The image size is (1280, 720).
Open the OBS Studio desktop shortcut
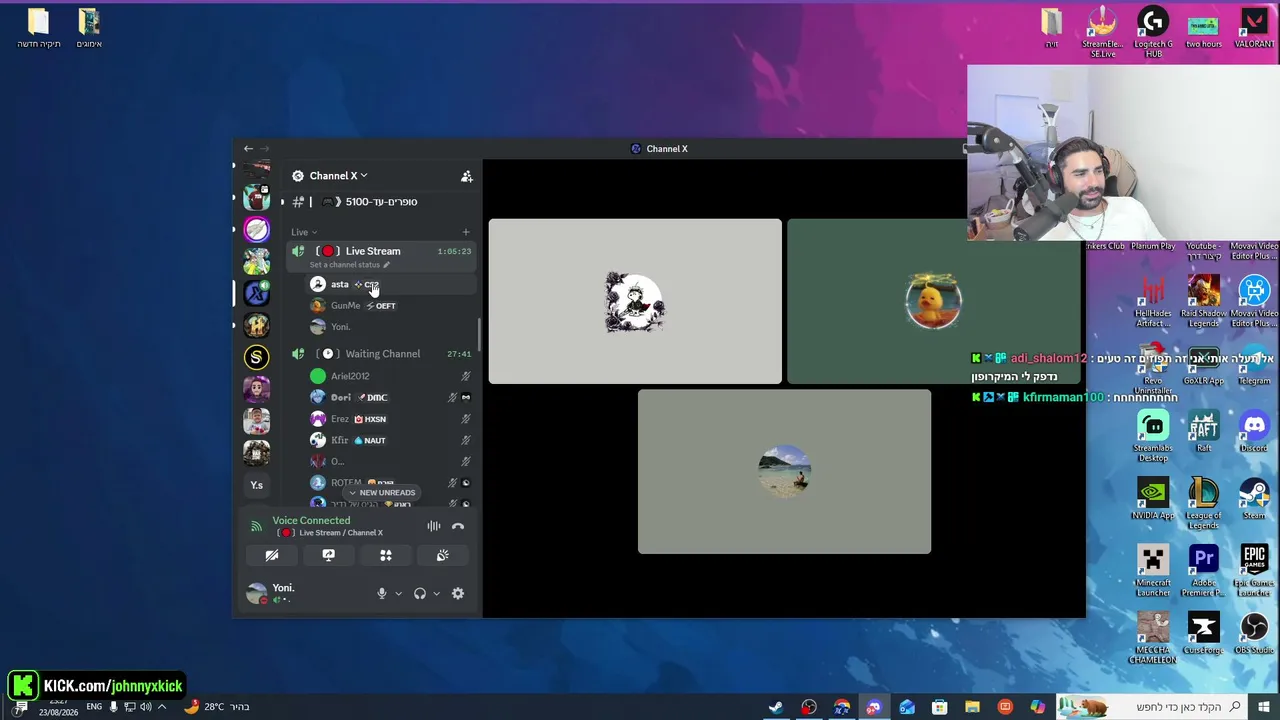point(1254,633)
